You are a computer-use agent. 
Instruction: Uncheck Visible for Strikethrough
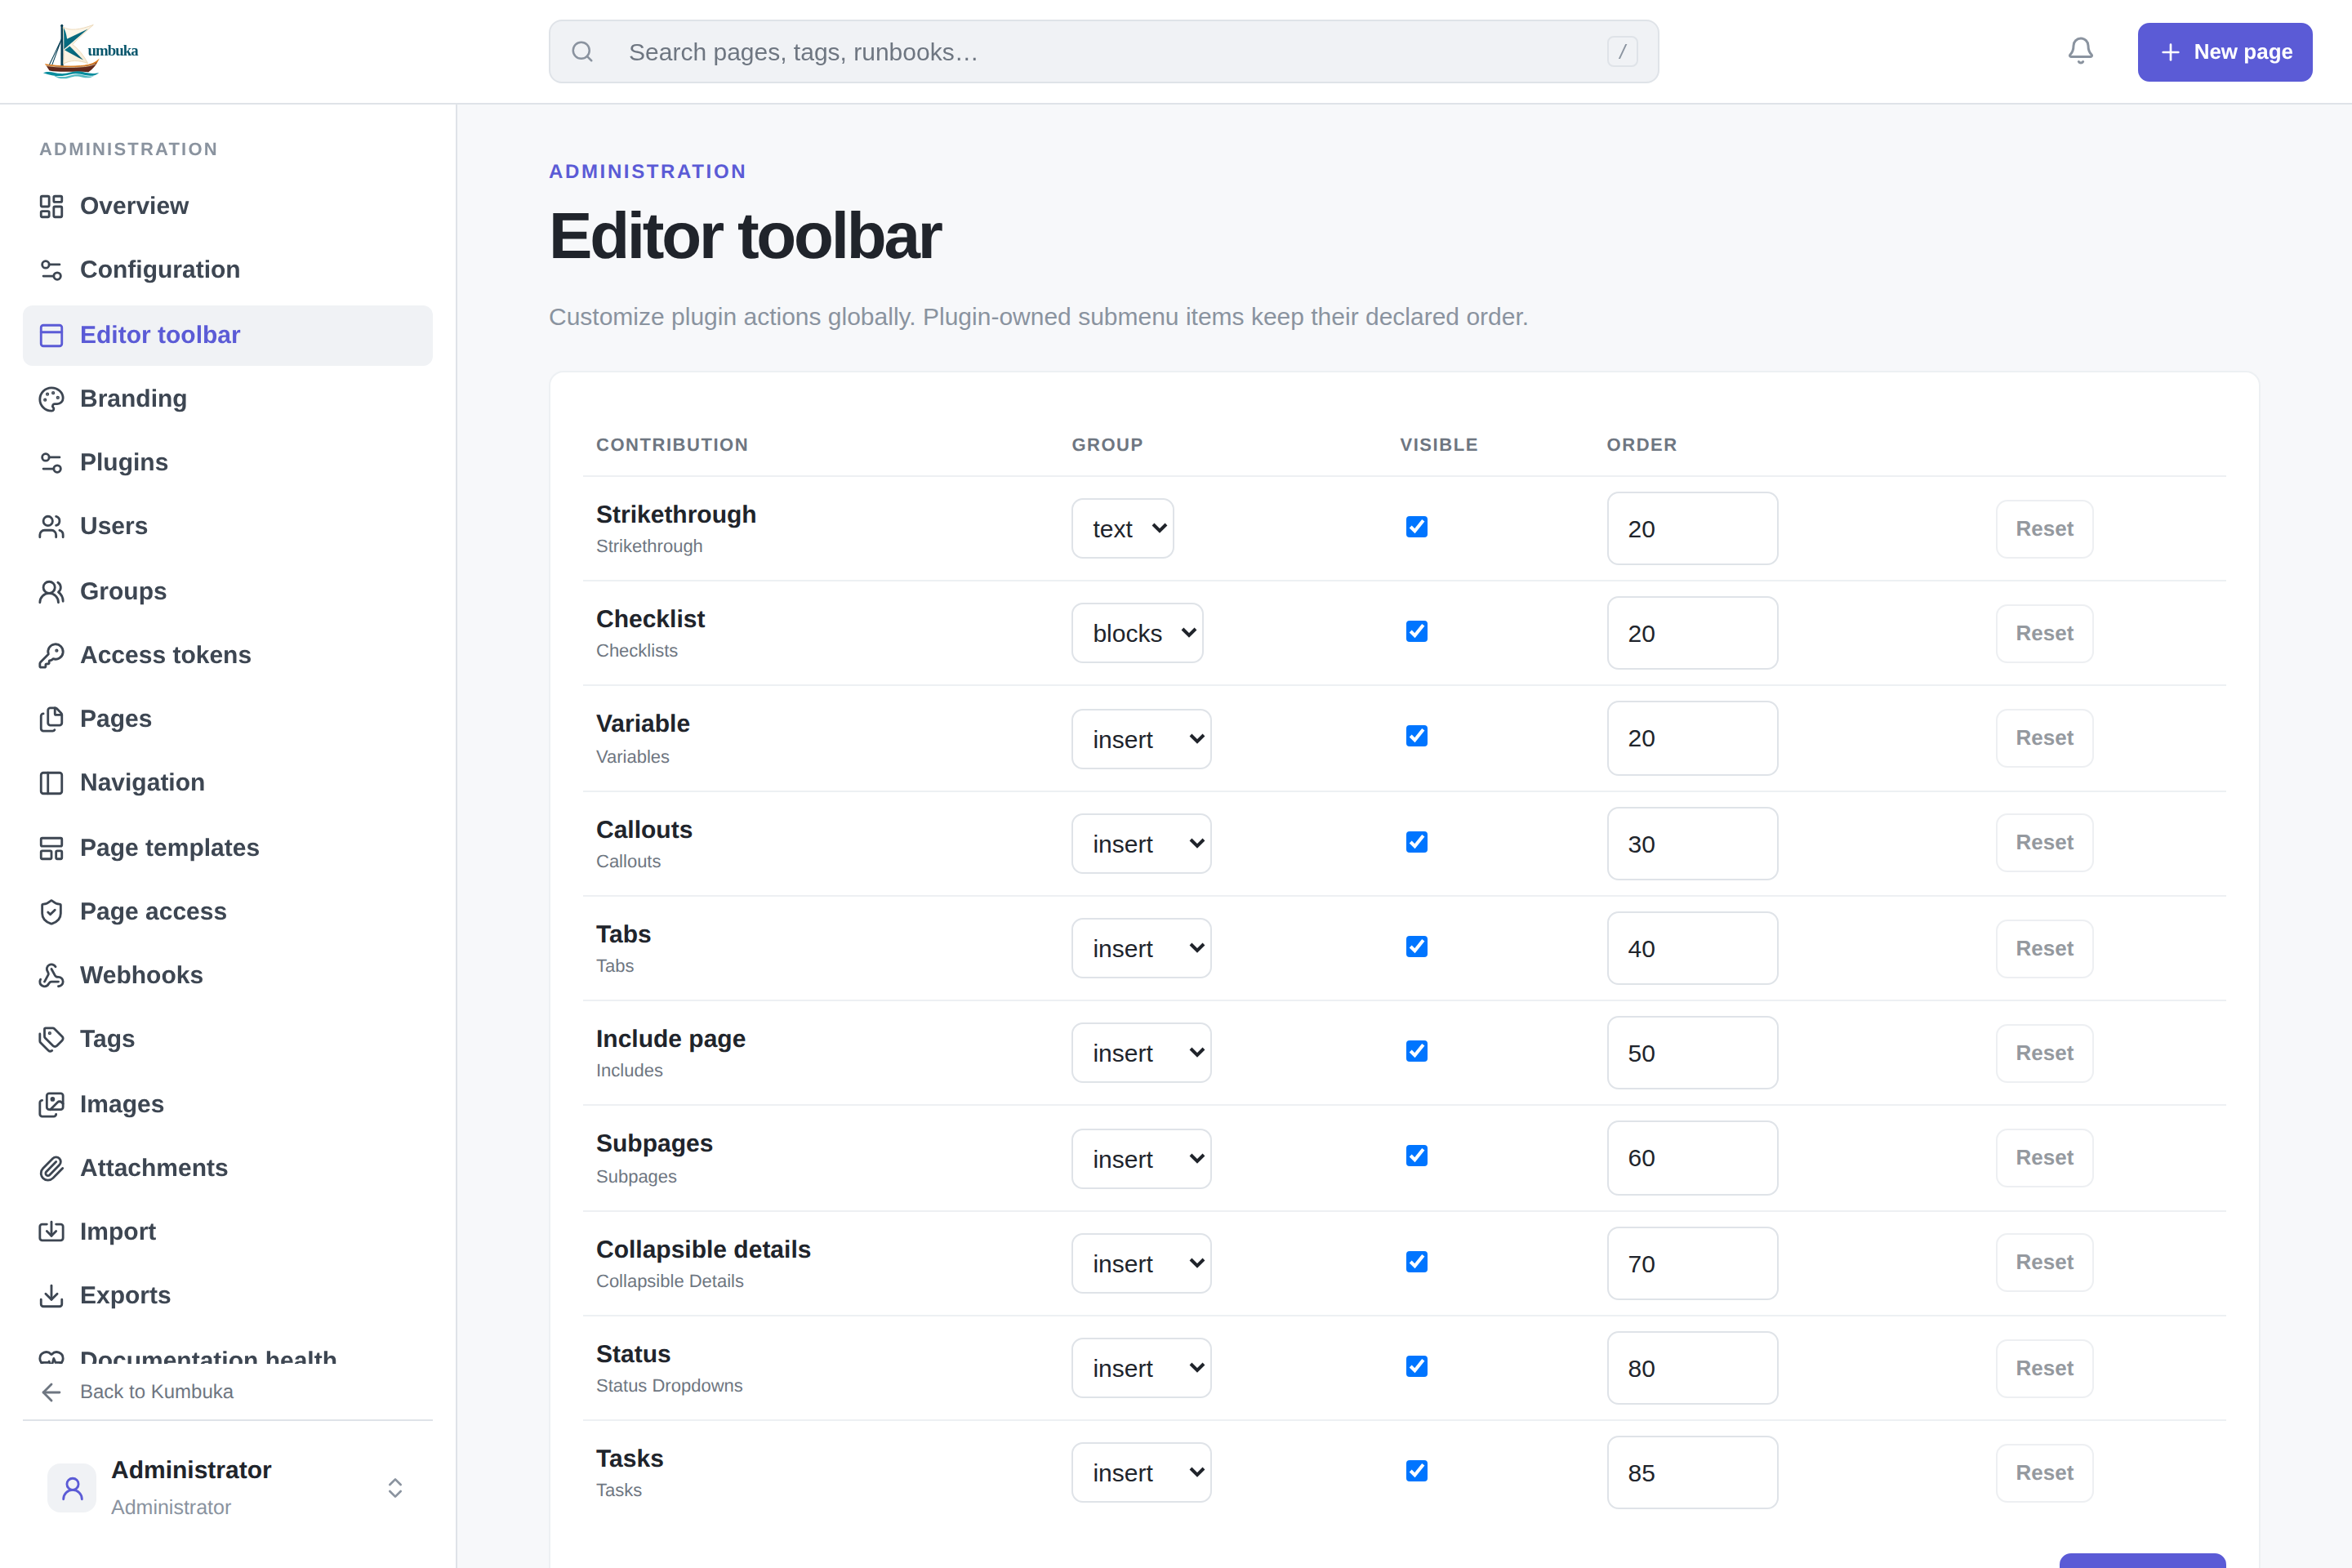tap(1416, 527)
